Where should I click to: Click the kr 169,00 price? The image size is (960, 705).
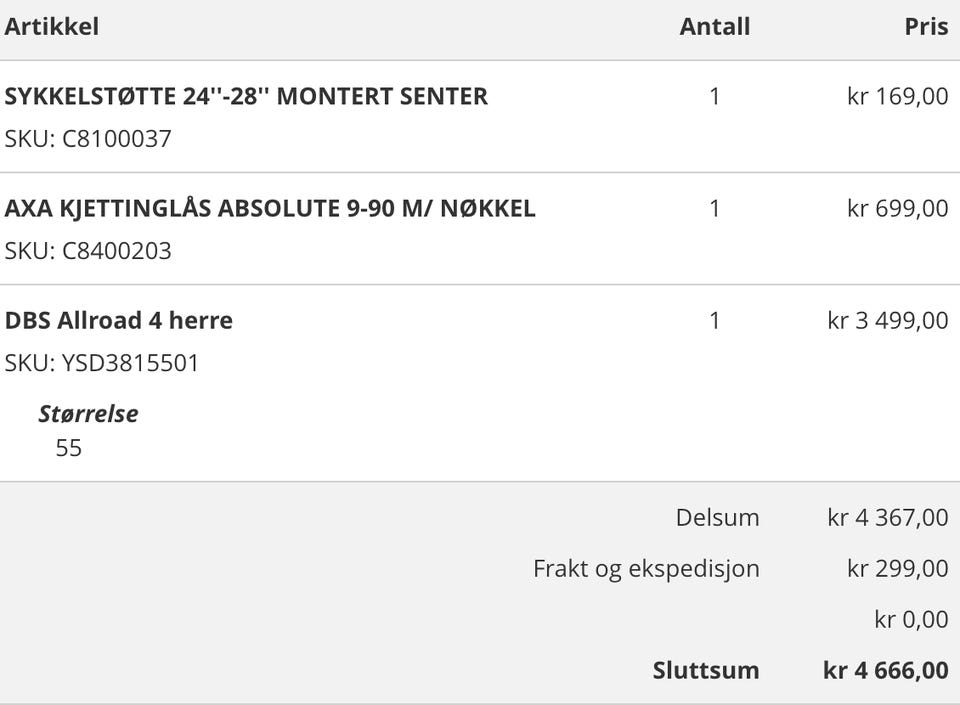[x=898, y=96]
